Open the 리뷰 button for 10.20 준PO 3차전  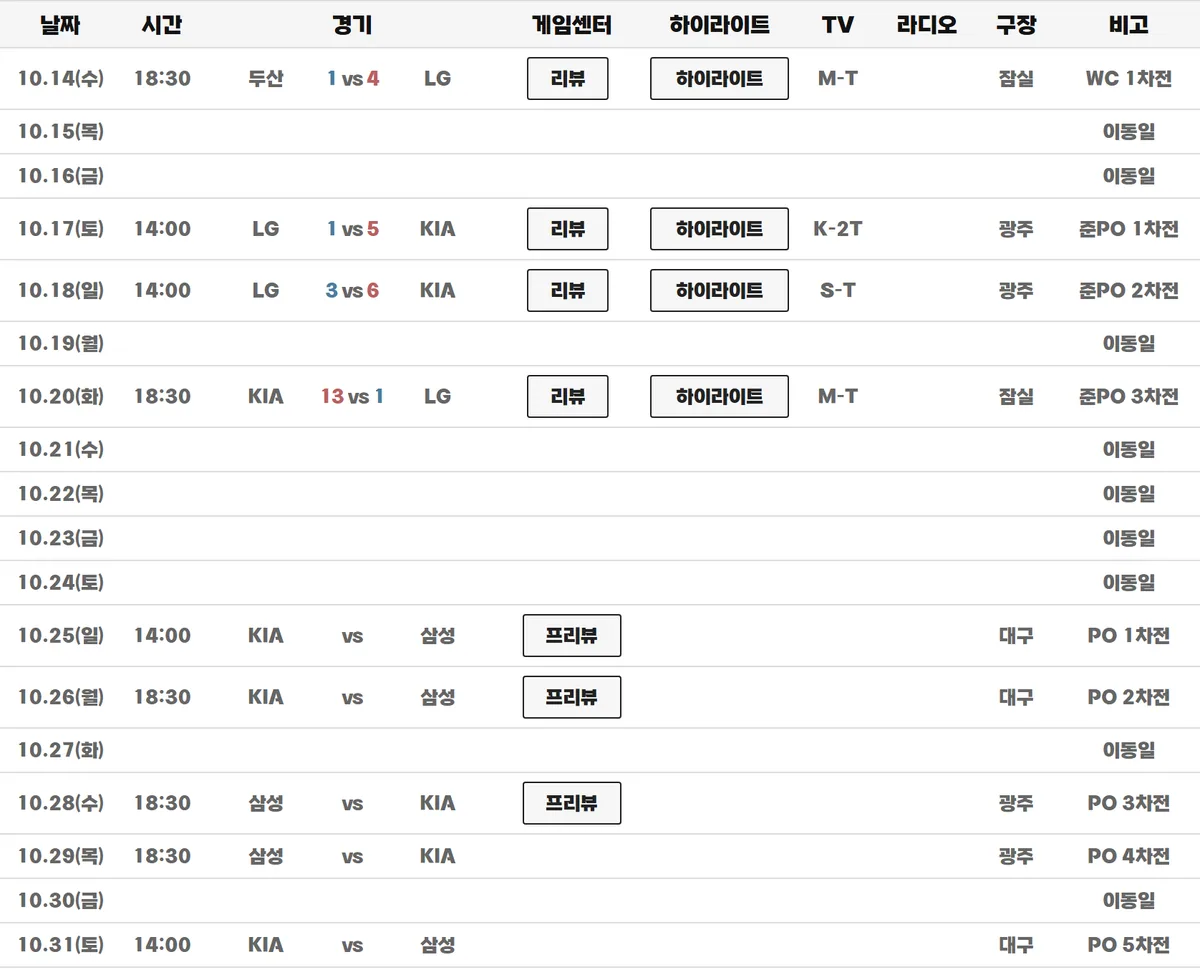(x=567, y=397)
